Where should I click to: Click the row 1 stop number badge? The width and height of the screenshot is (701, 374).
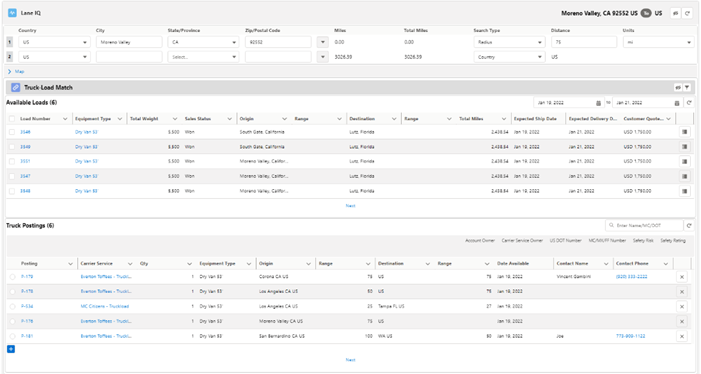coord(10,42)
